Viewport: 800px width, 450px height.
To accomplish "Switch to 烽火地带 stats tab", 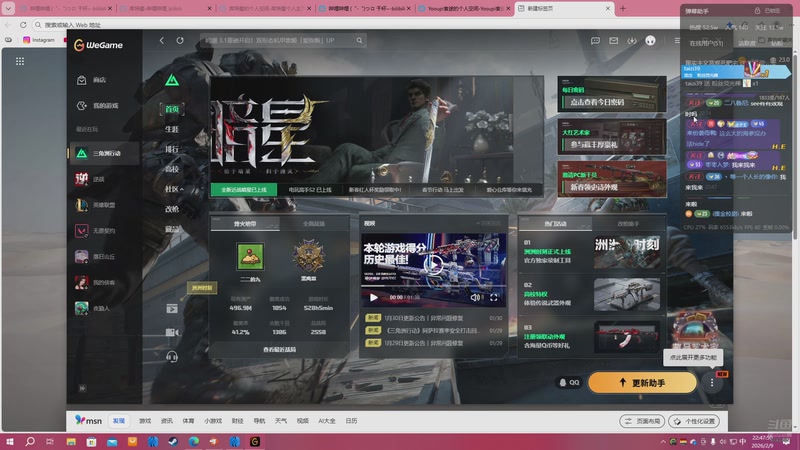I will click(245, 224).
